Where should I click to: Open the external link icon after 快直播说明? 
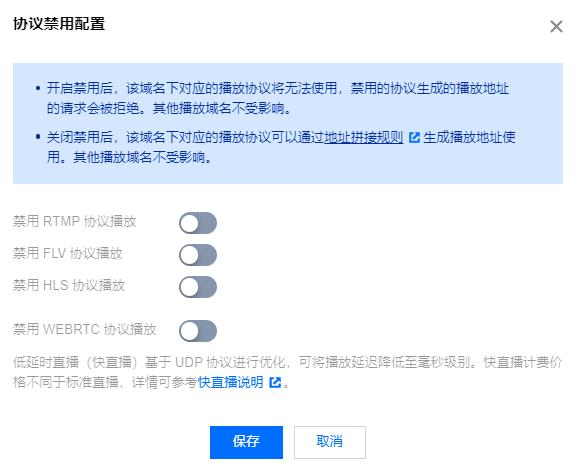point(275,382)
